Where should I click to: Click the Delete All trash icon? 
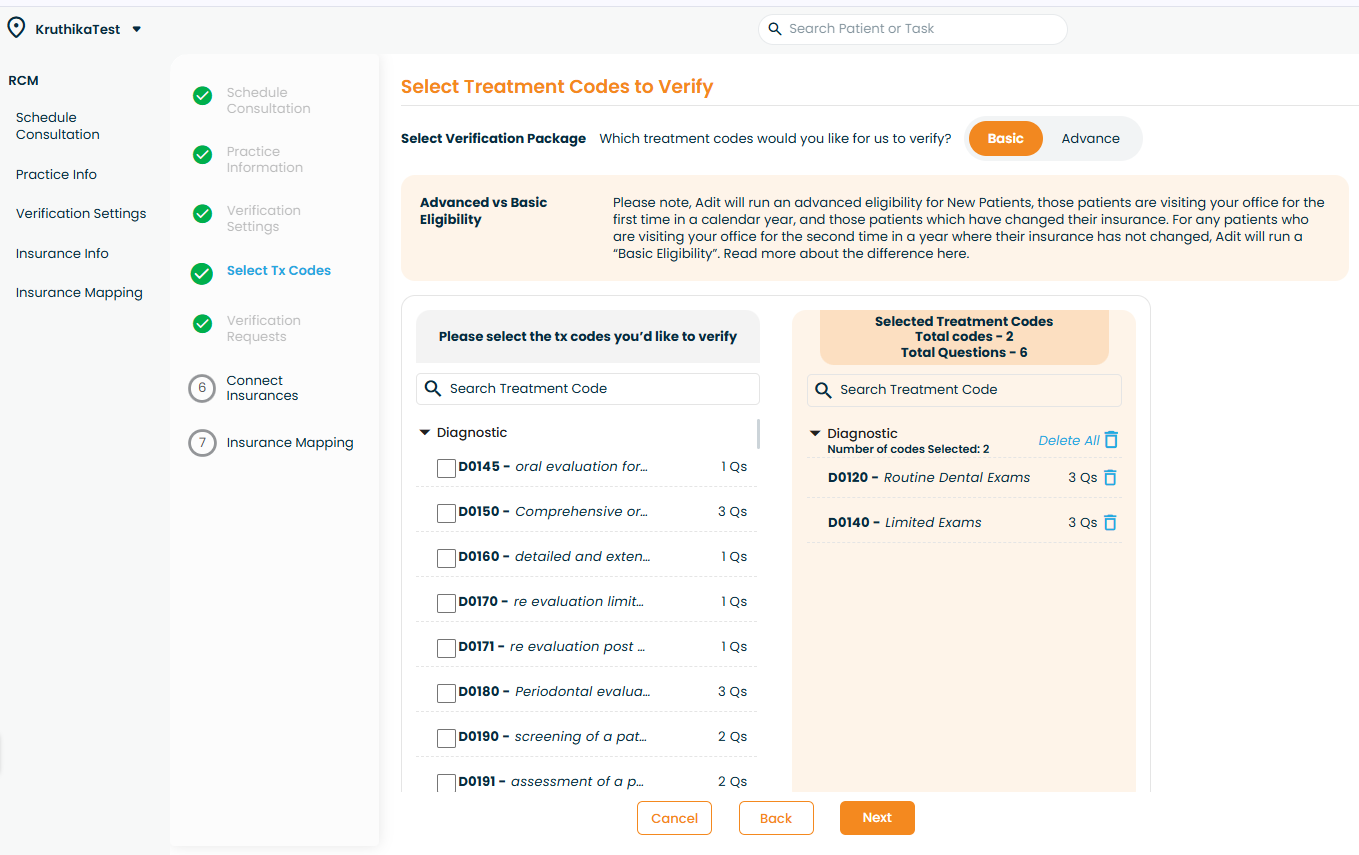(x=1111, y=440)
